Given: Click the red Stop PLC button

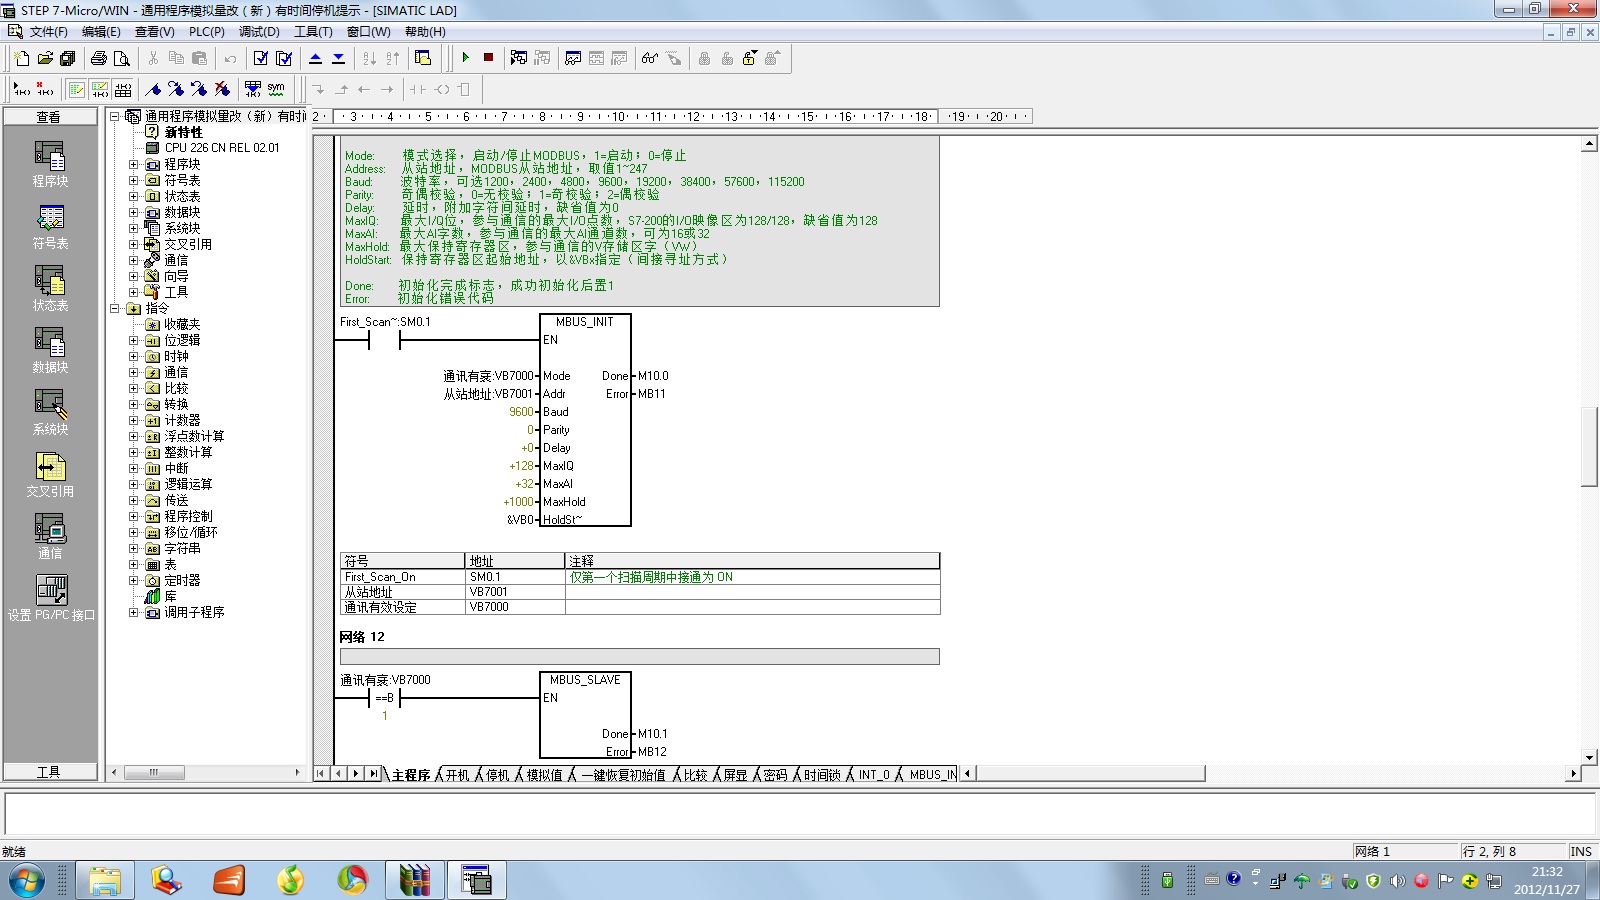Looking at the screenshot, I should click(489, 58).
